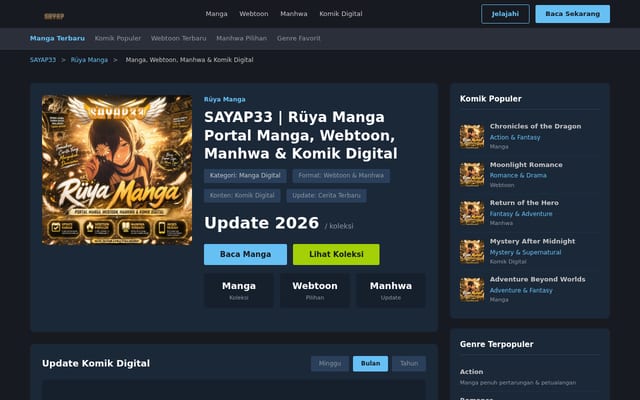Follow the SAYAP33 breadcrumb link

click(43, 60)
